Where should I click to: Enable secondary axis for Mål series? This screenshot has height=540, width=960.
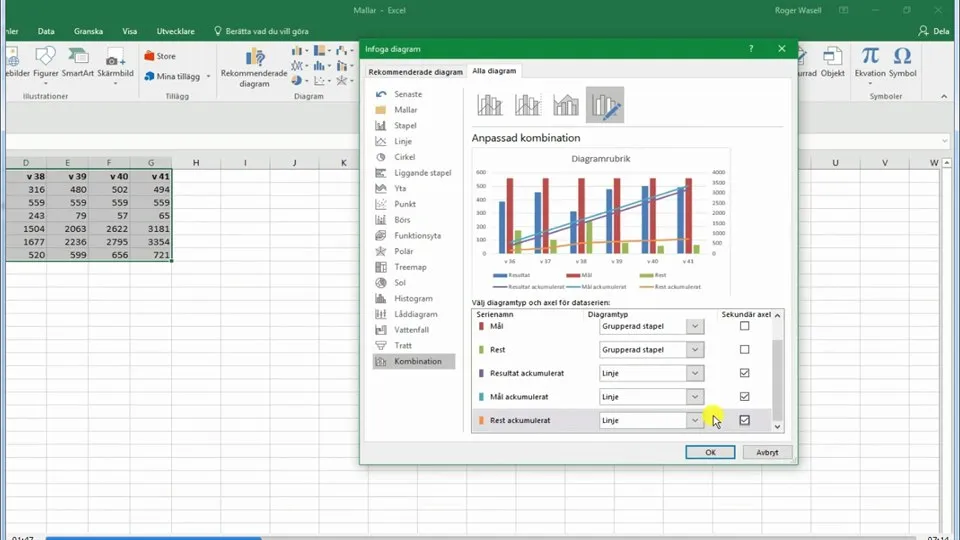point(744,326)
